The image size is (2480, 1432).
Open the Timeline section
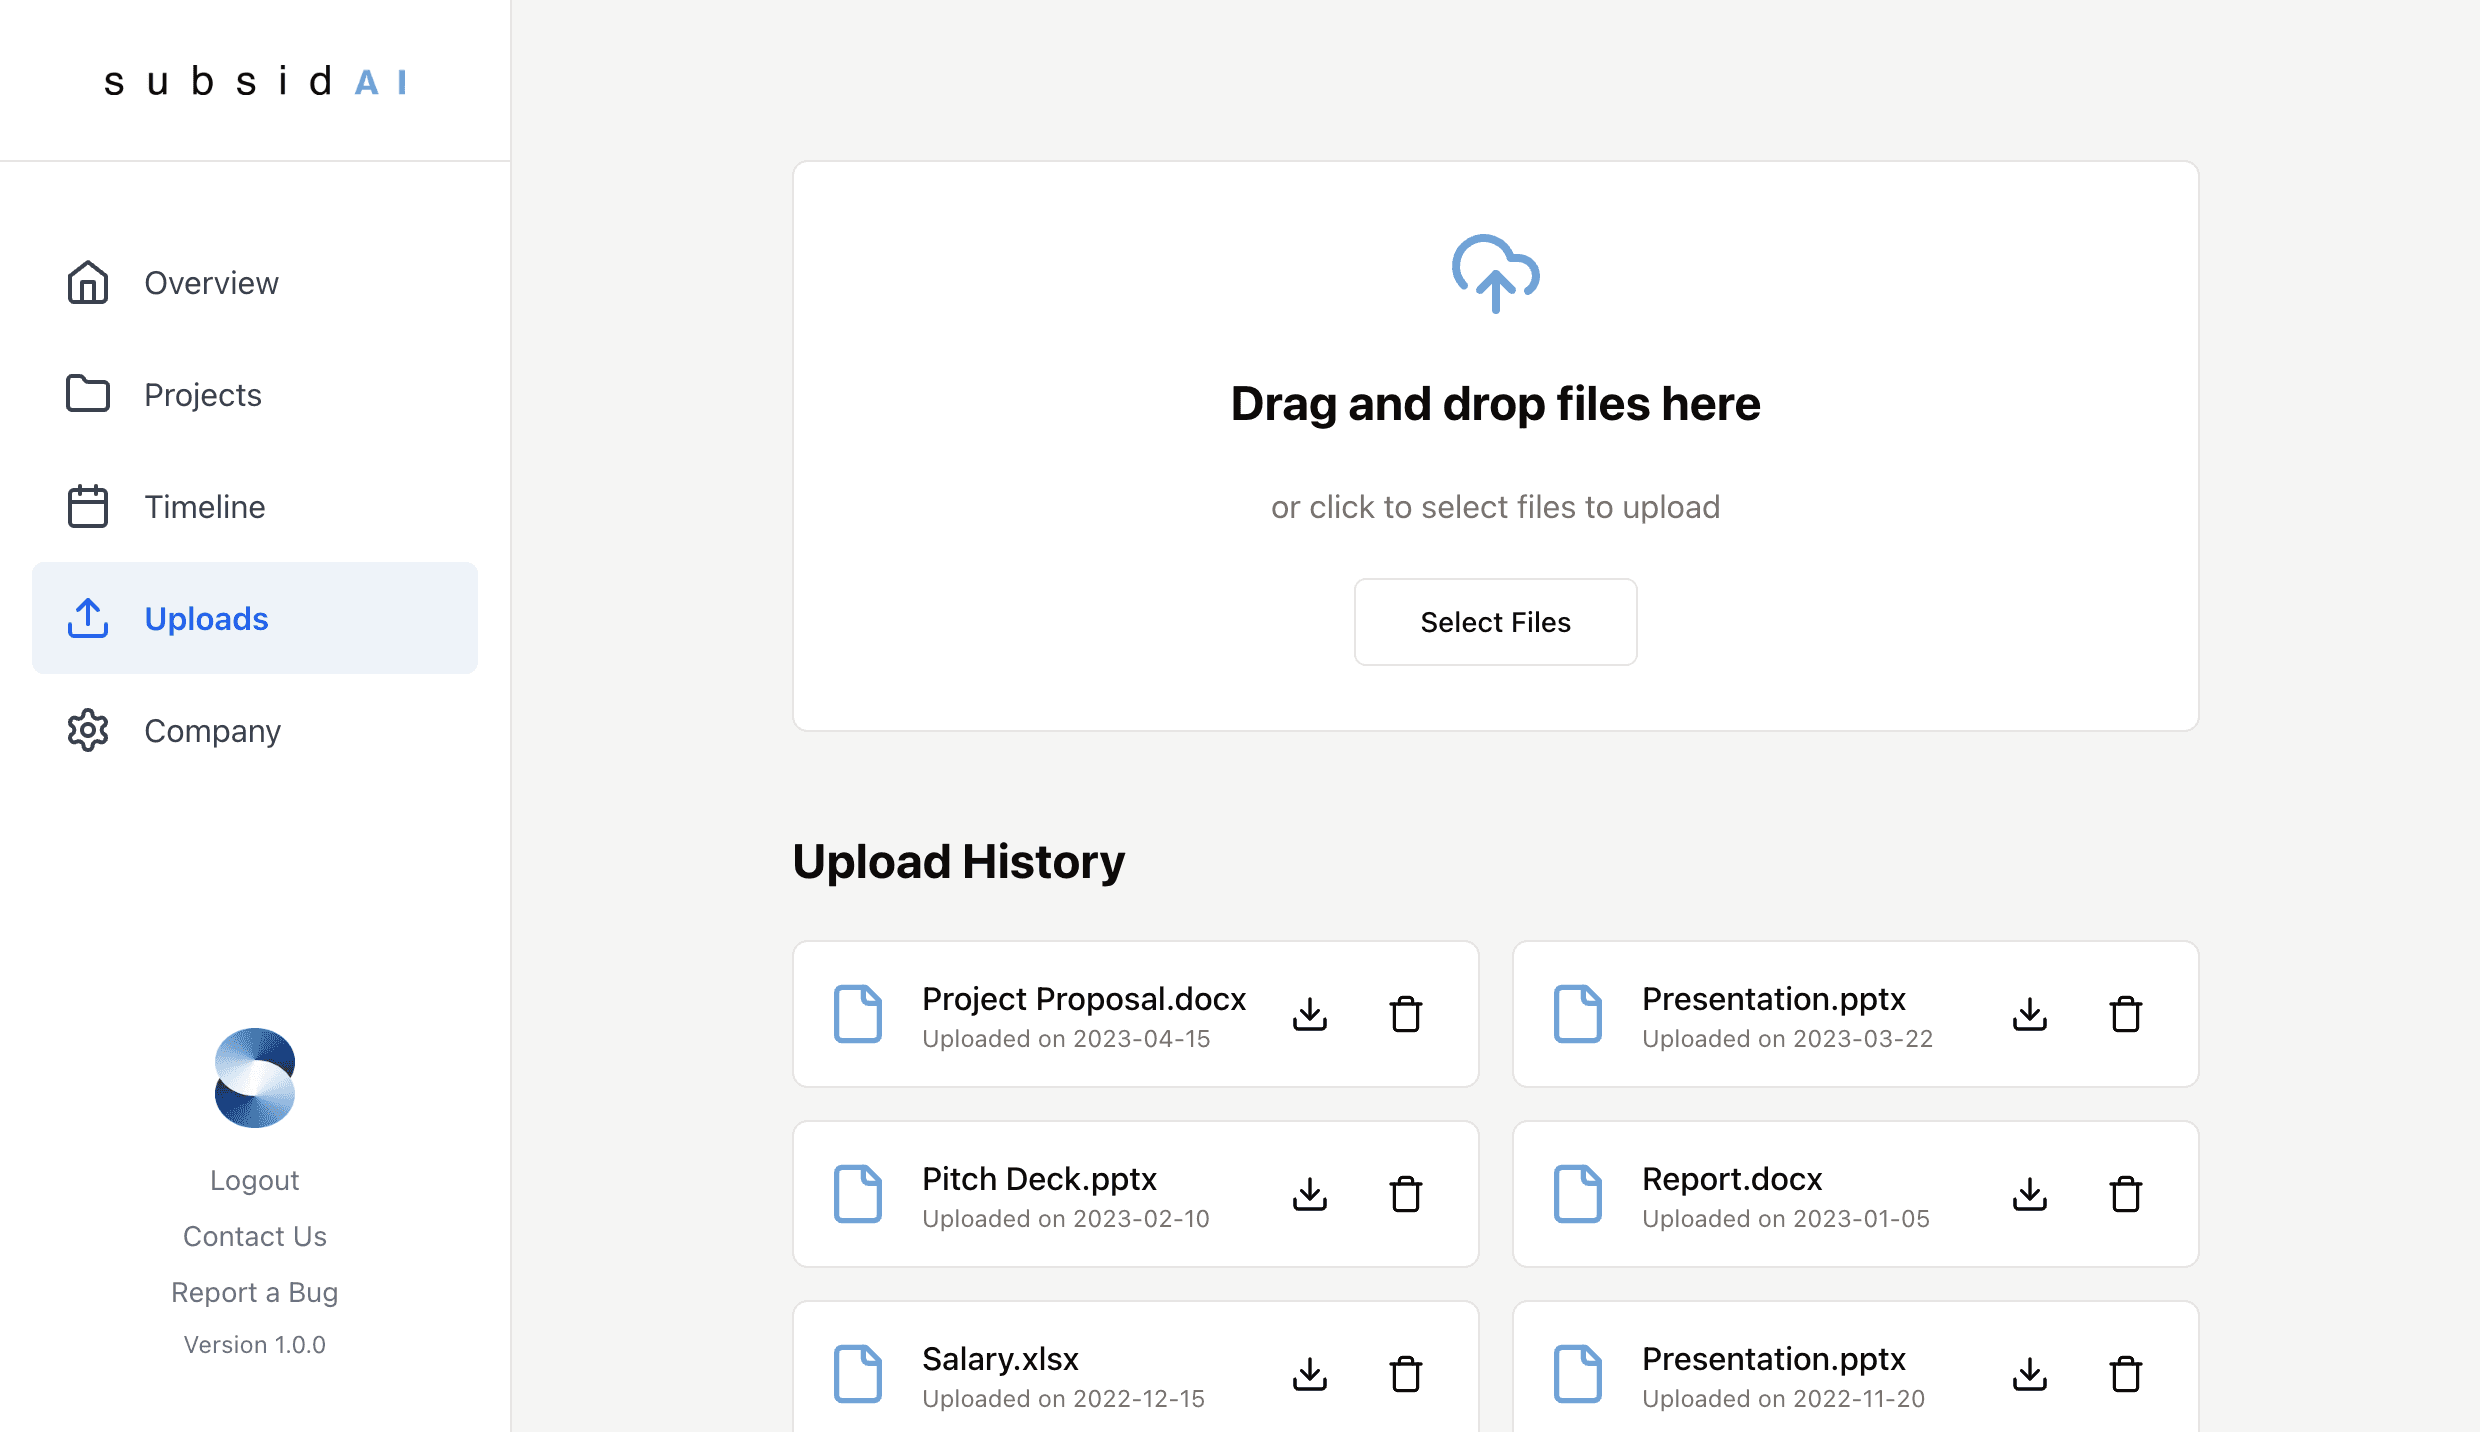(255, 507)
